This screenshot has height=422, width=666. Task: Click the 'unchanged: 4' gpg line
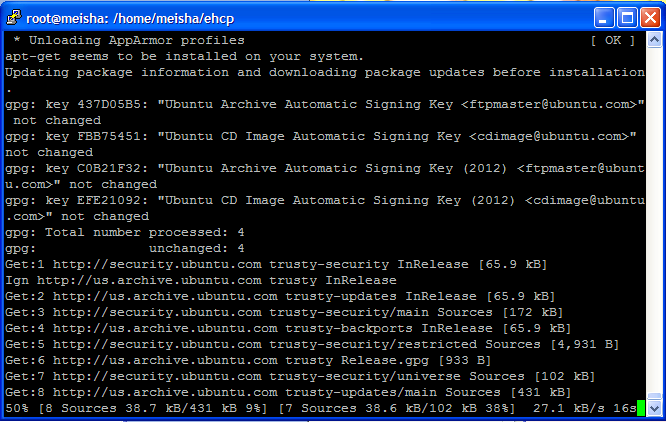click(x=125, y=248)
